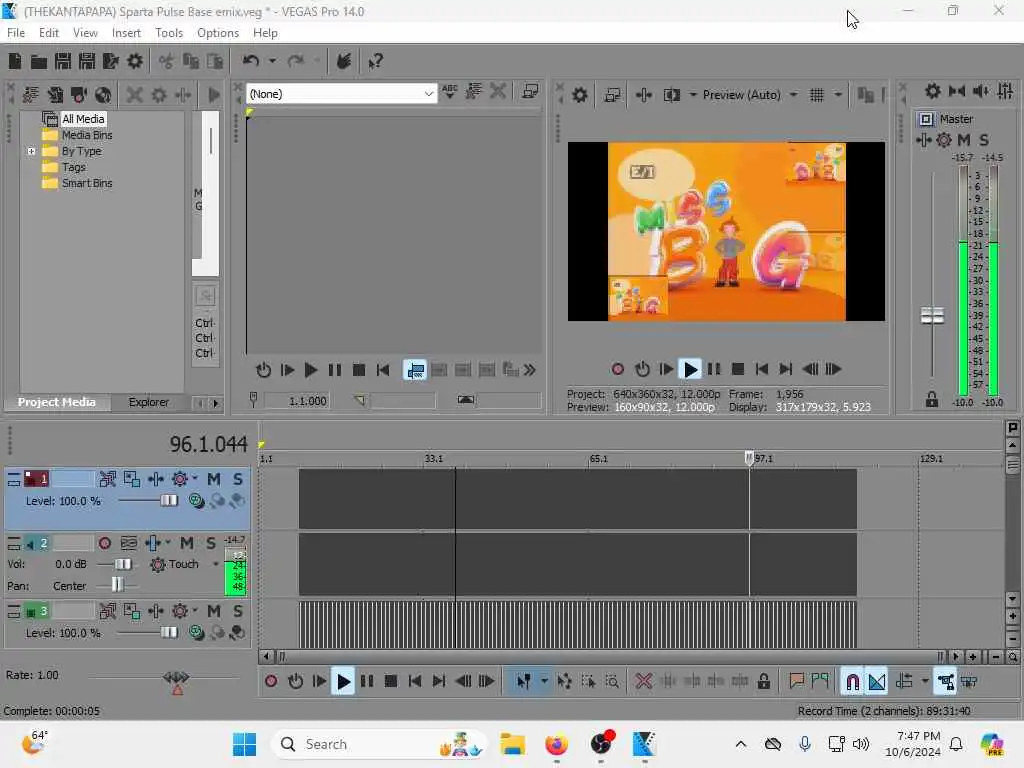Viewport: 1024px width, 768px height.
Task: Open Normal Edit Tool dropdown arrow
Action: (x=544, y=682)
